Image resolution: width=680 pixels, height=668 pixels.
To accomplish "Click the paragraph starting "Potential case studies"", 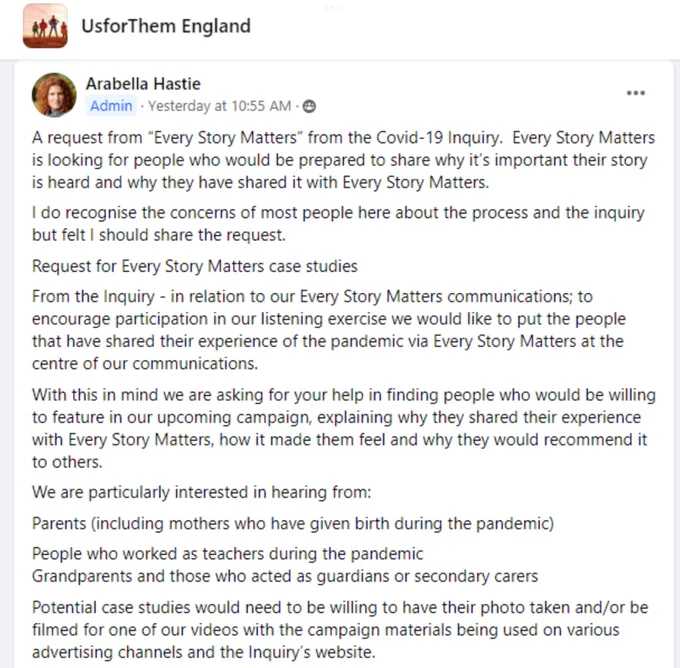I will click(x=340, y=630).
